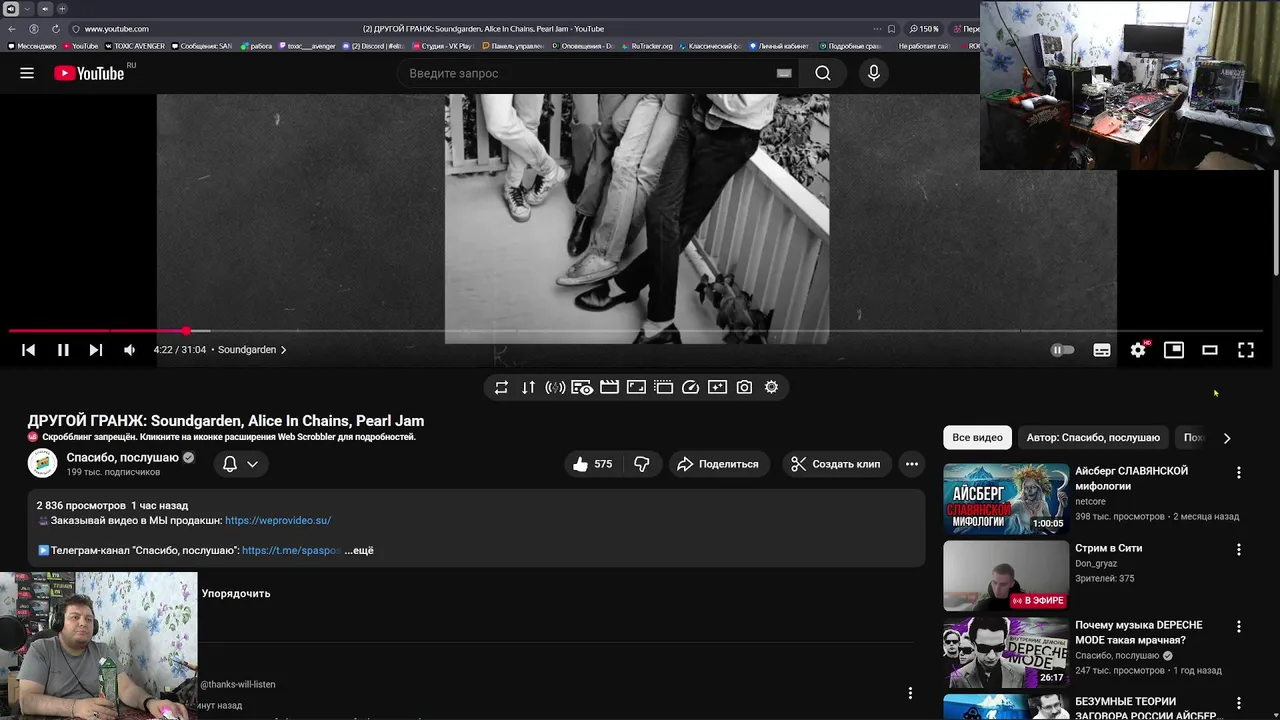Screen dimensions: 1280x720
Task: Open the playback speed gauge icon
Action: click(690, 387)
